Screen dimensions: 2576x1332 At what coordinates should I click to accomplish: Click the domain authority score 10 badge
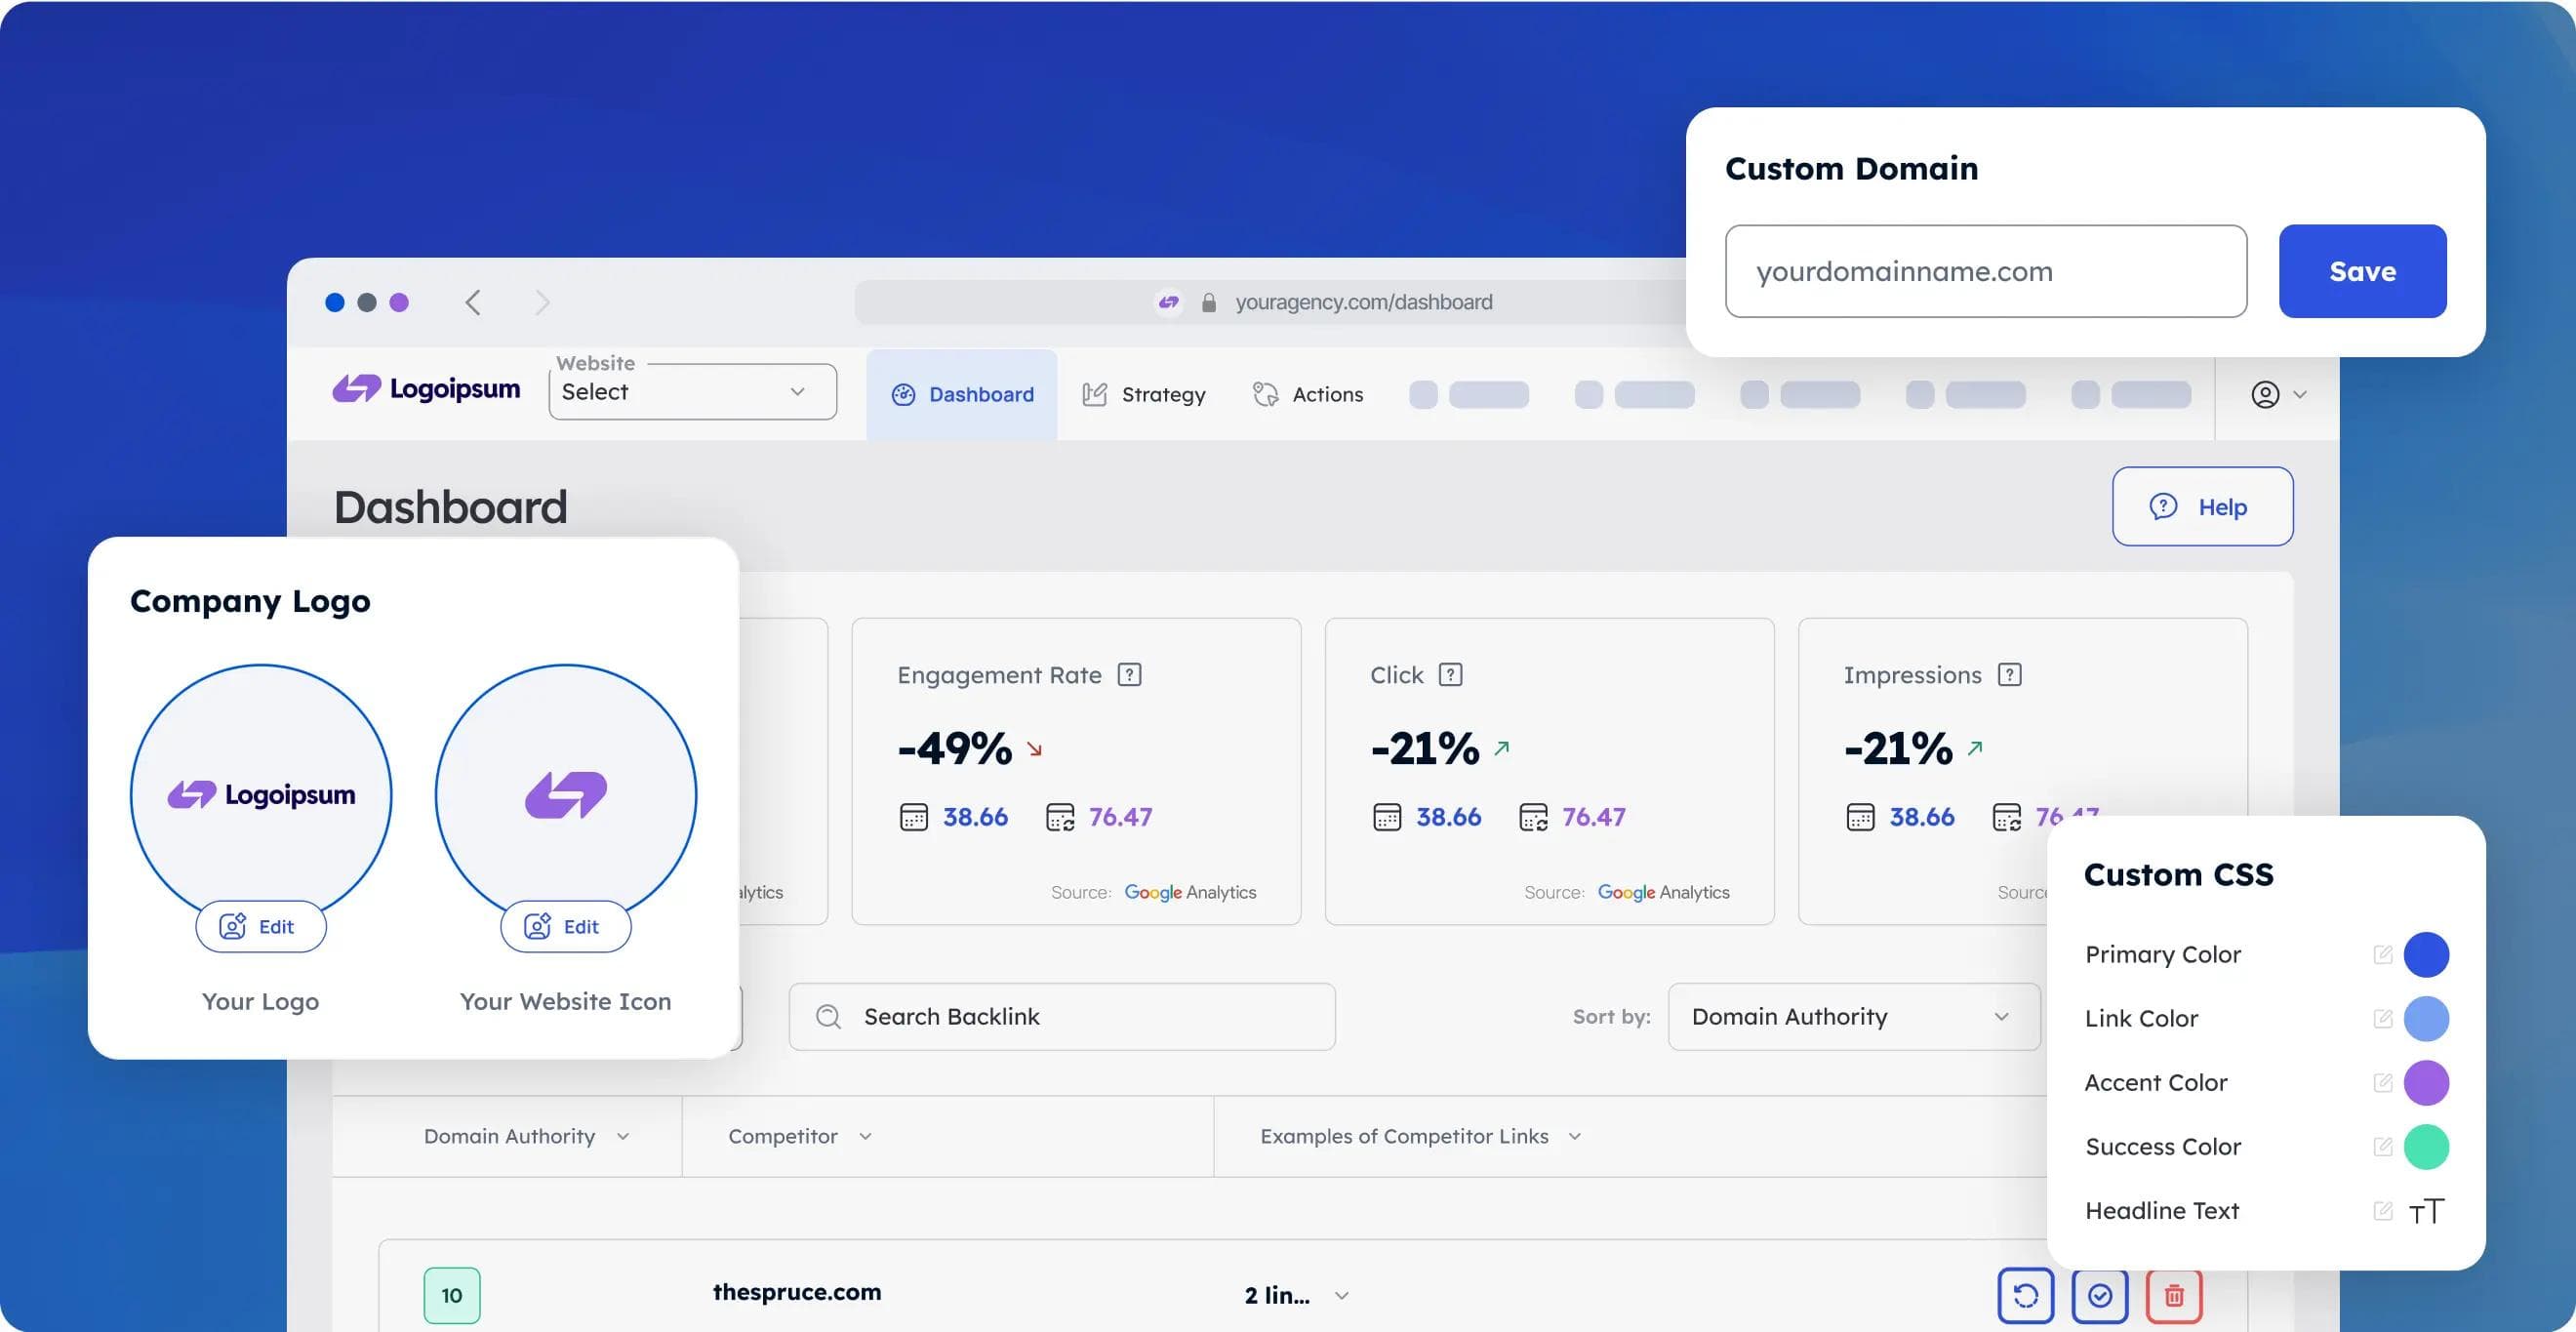452,1296
